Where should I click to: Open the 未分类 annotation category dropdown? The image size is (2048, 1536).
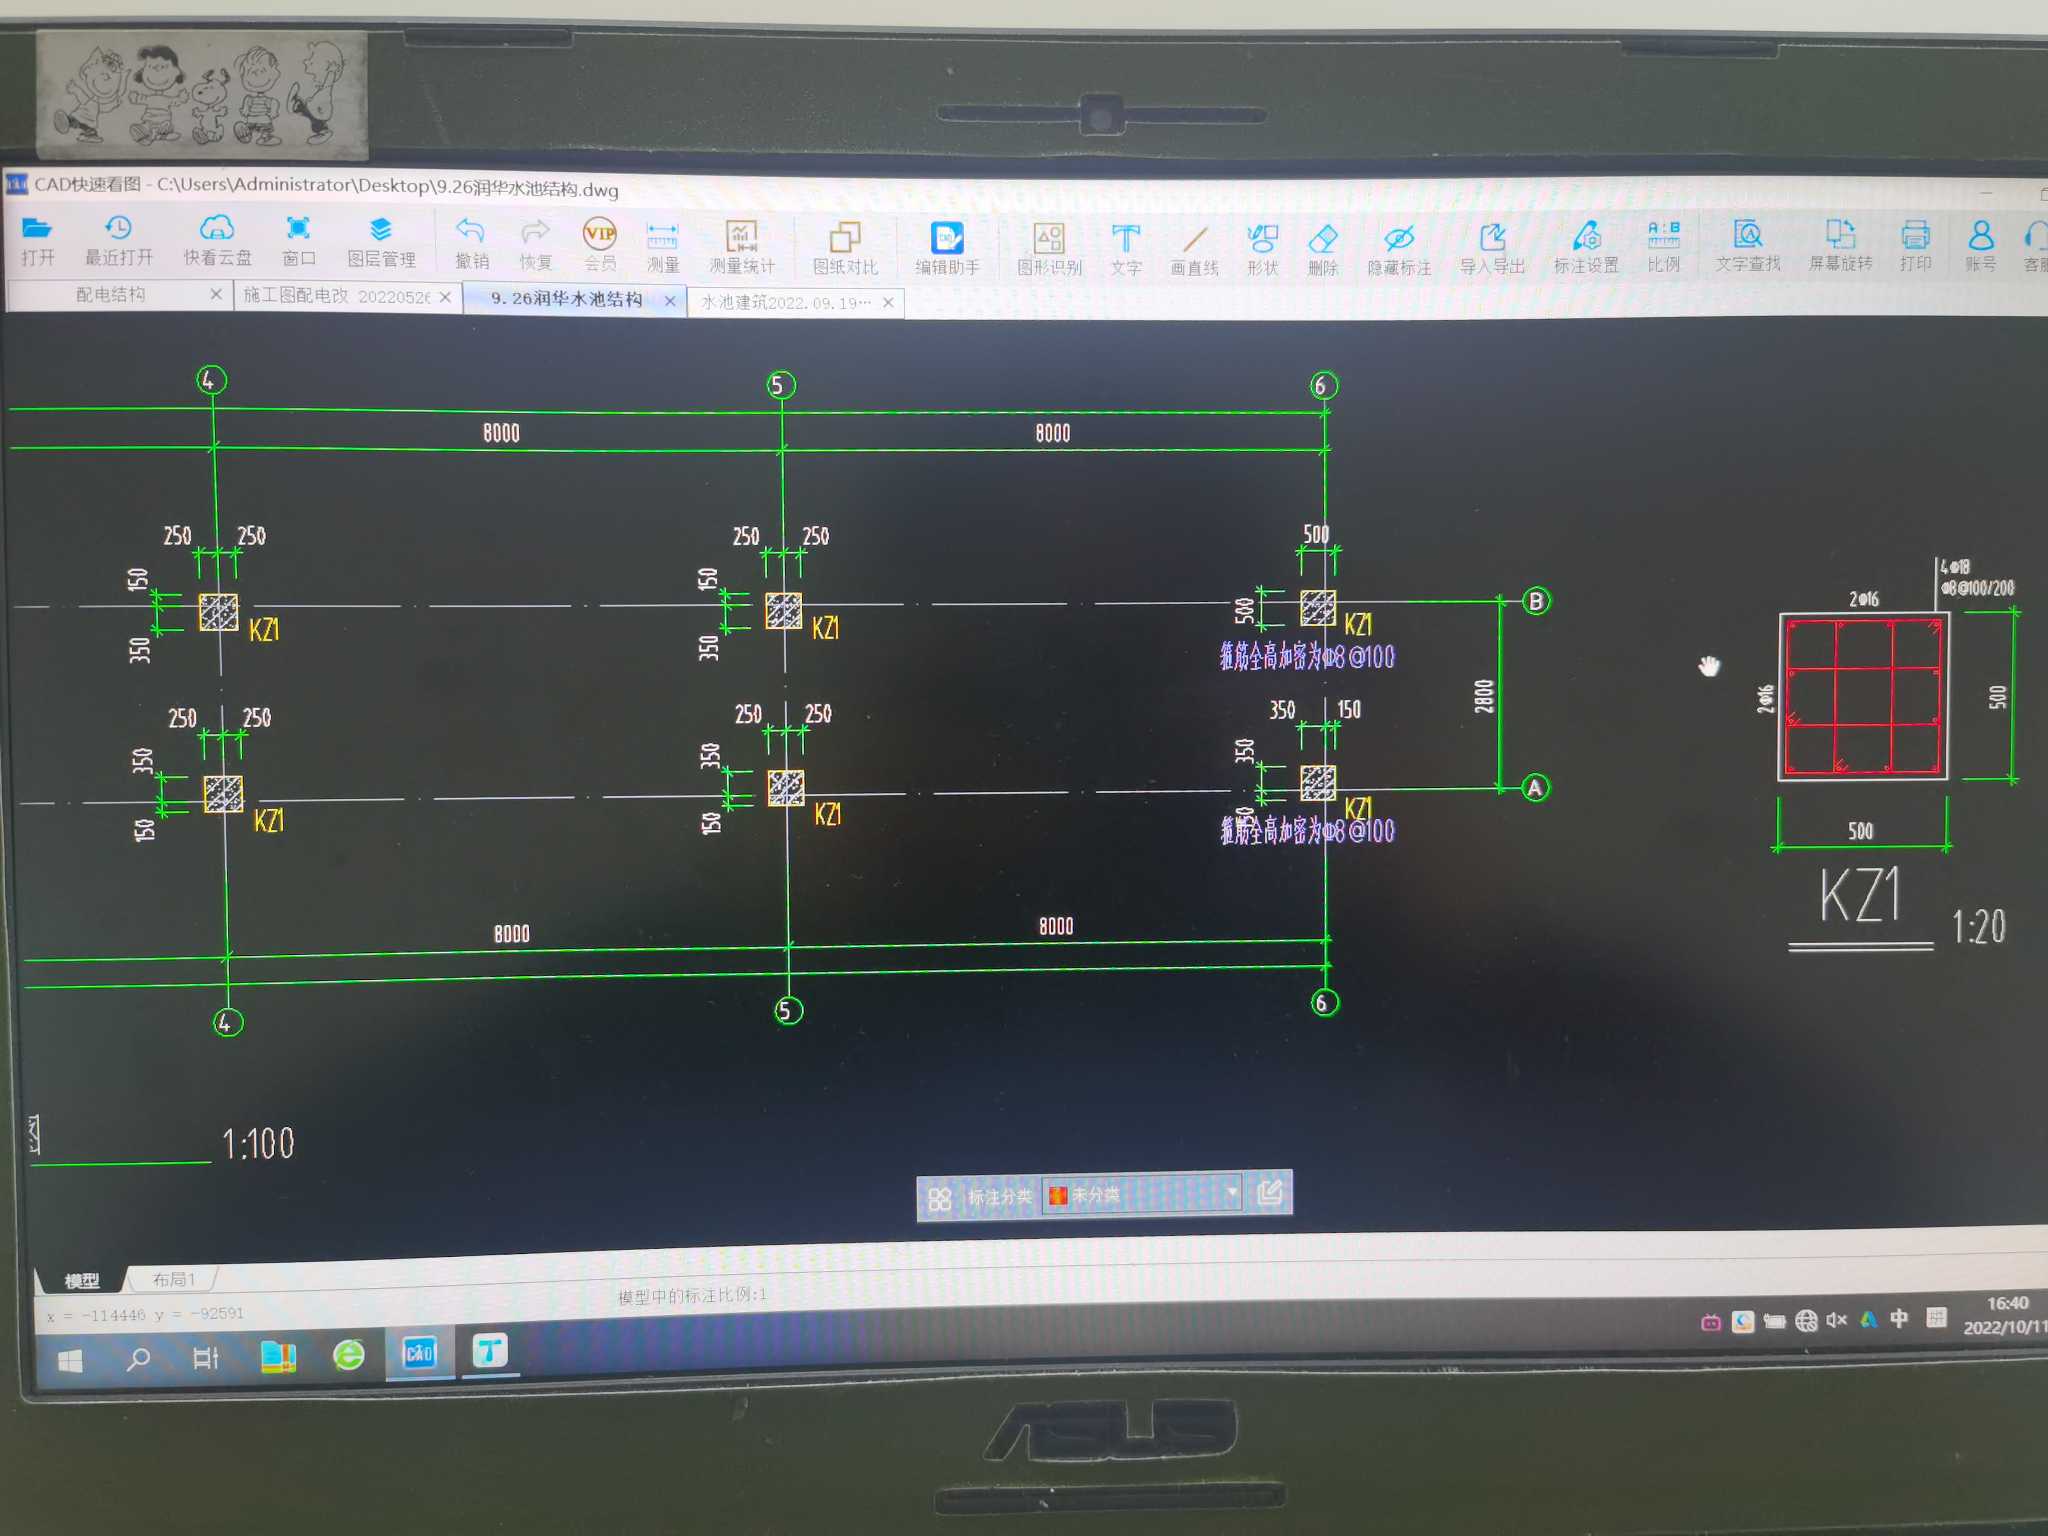click(x=1141, y=1194)
